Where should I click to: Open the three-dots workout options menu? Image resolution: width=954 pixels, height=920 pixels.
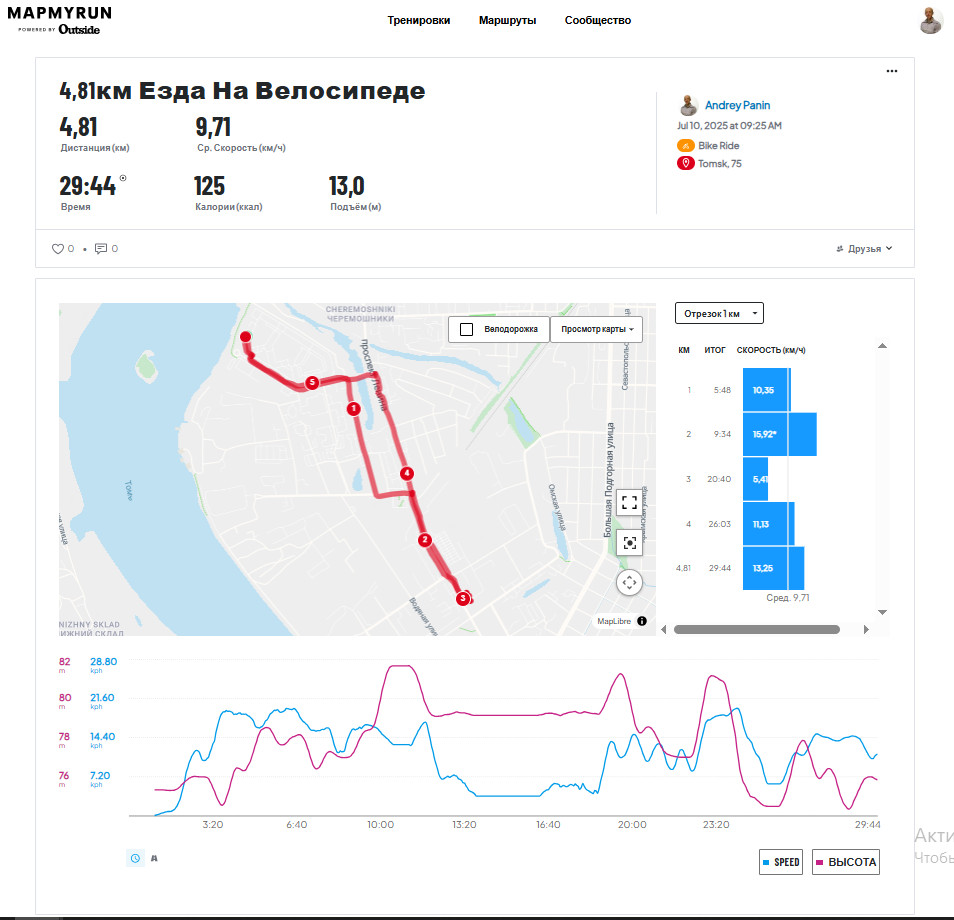pos(891,71)
